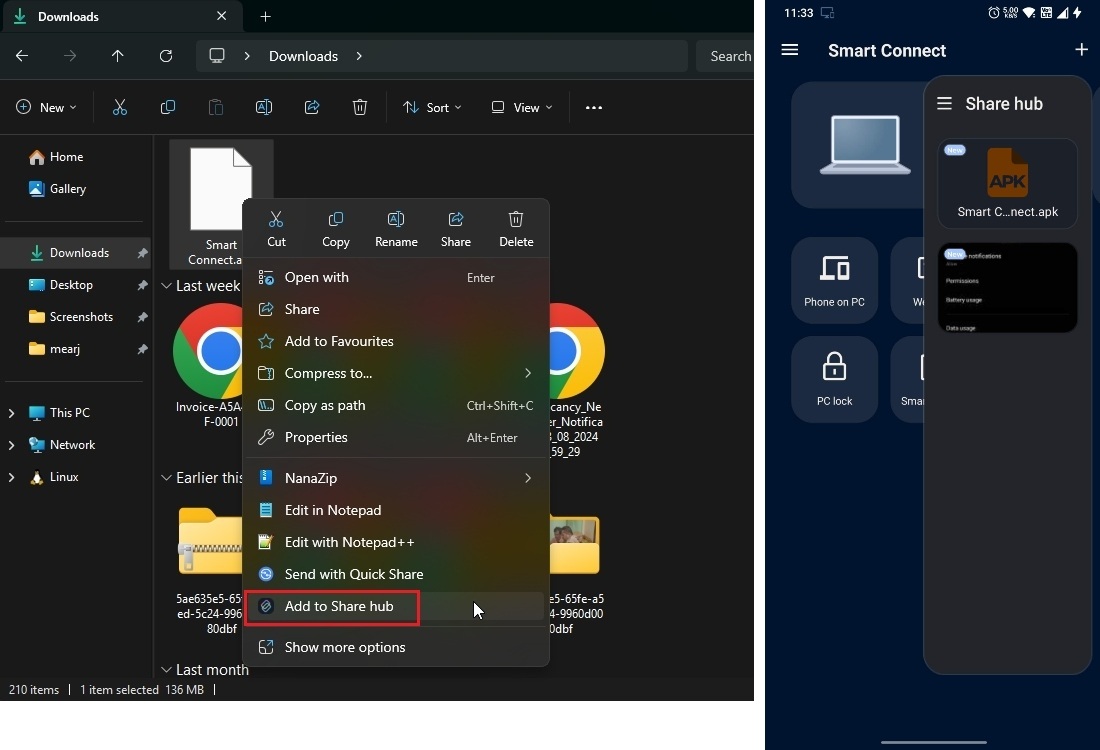Open the View dropdown
1100x750 pixels.
click(x=521, y=108)
